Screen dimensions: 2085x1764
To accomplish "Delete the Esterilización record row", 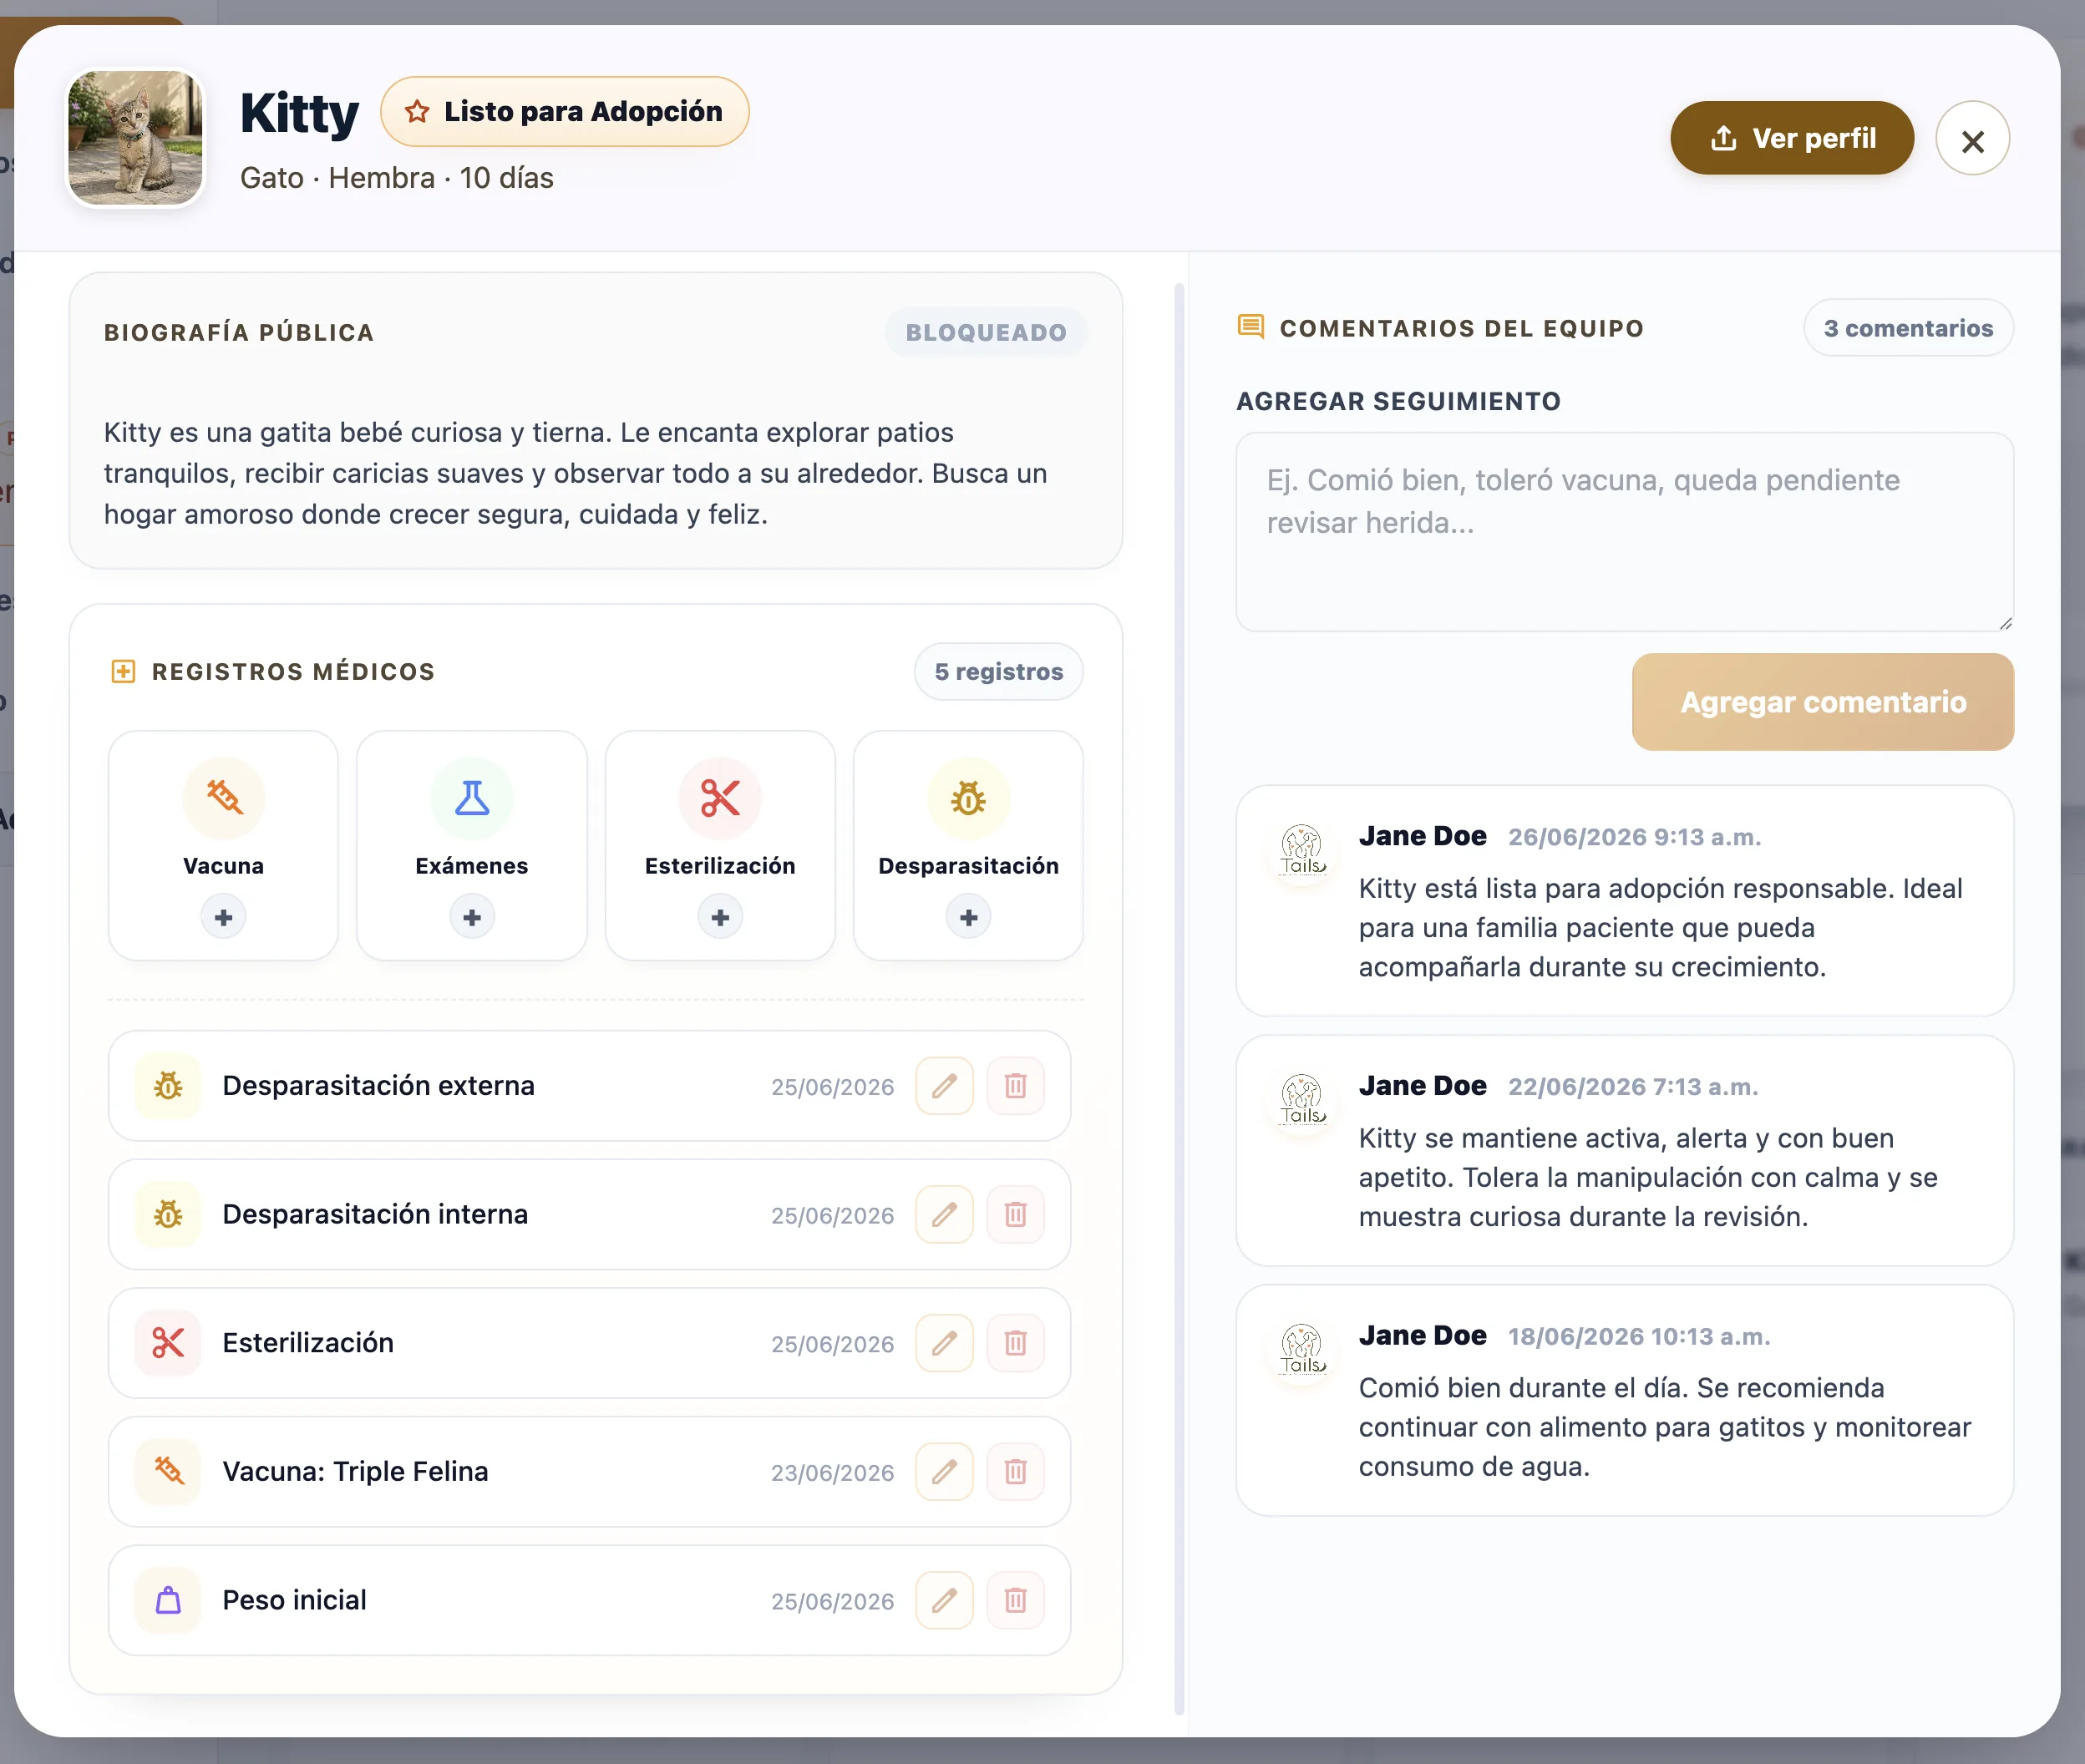I will coord(1015,1343).
